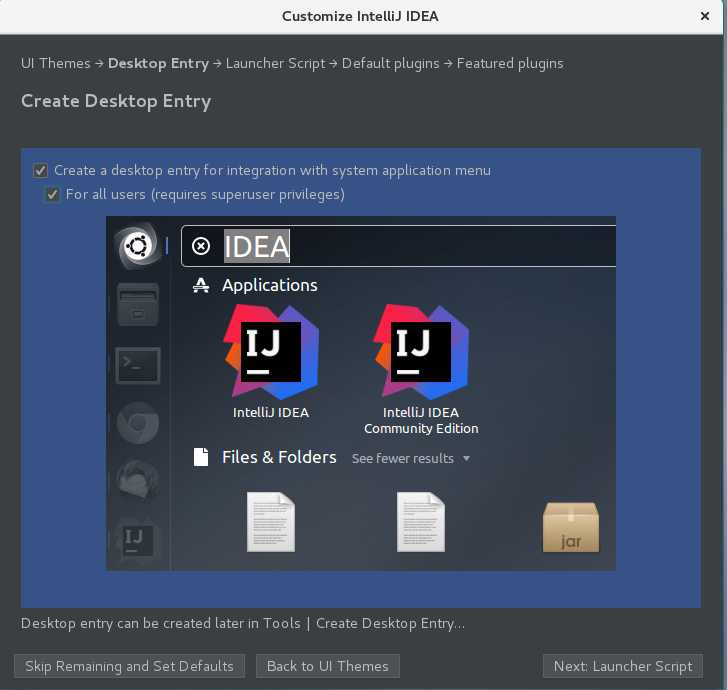Toggle the create desktop entry checkbox

tap(40, 171)
